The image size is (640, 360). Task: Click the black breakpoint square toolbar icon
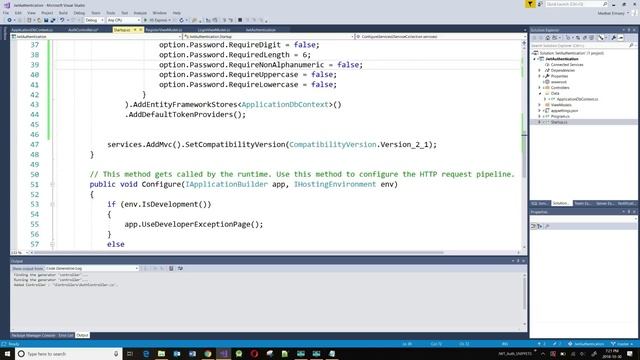click(x=240, y=20)
